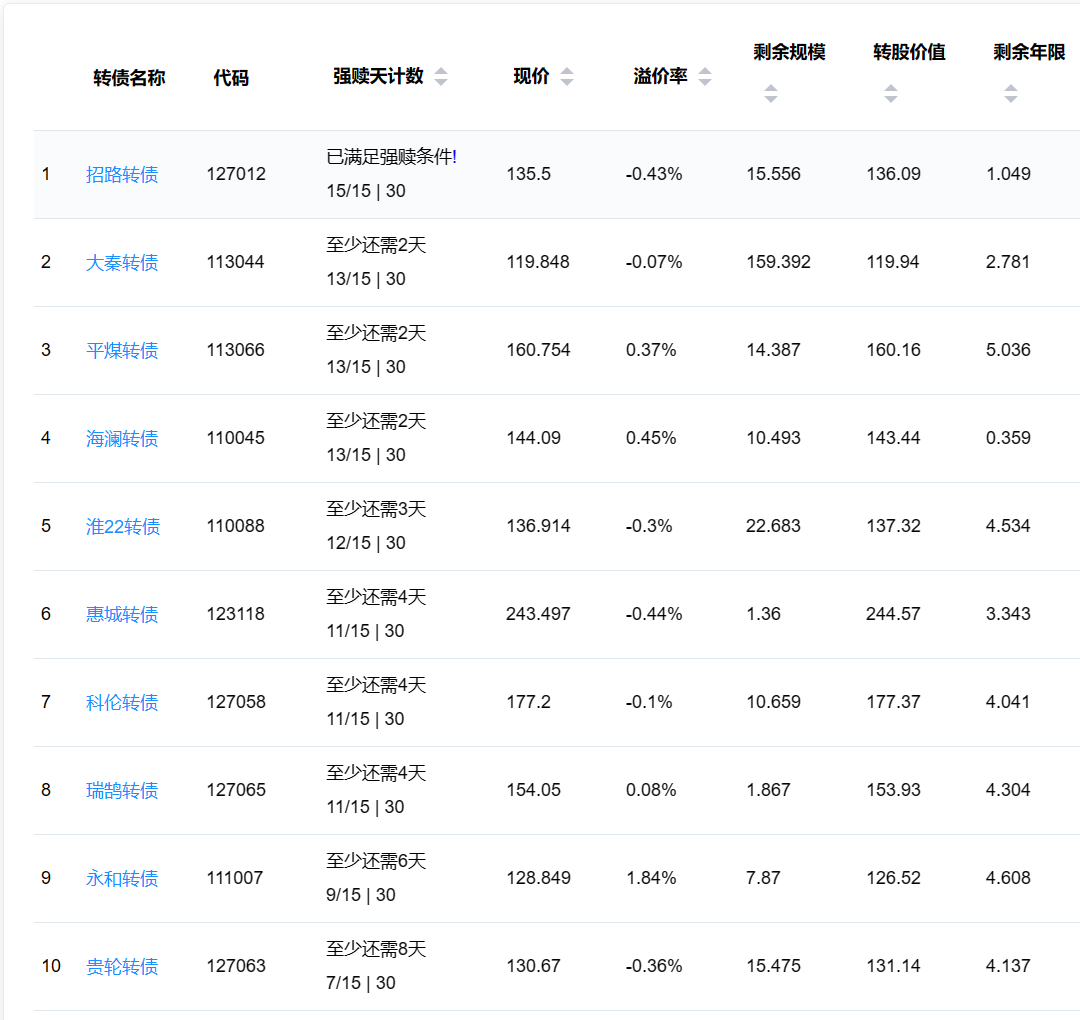
Task: Click the sort arrows beside 现价
Action: pyautogui.click(x=567, y=77)
